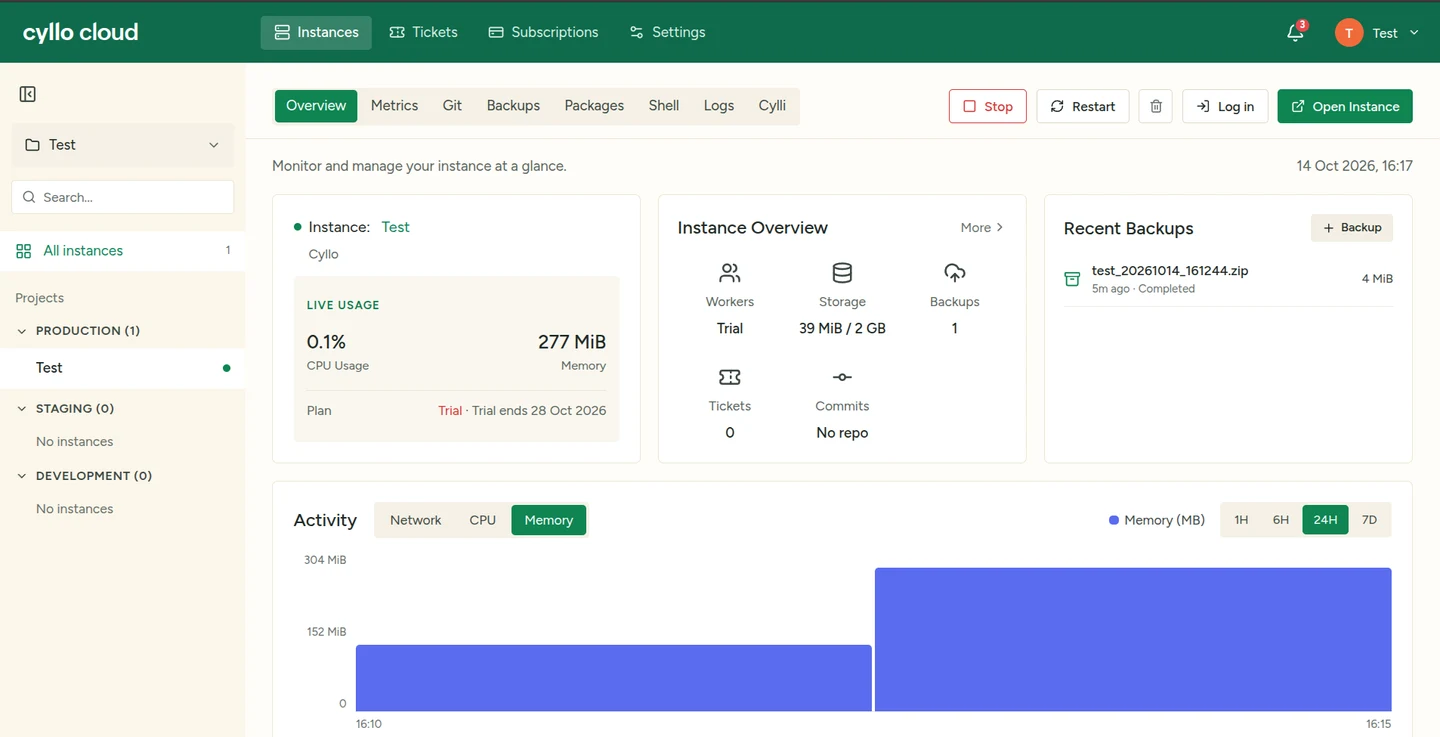Click the cyllo cloud logo
This screenshot has height=737, width=1440.
pos(81,32)
